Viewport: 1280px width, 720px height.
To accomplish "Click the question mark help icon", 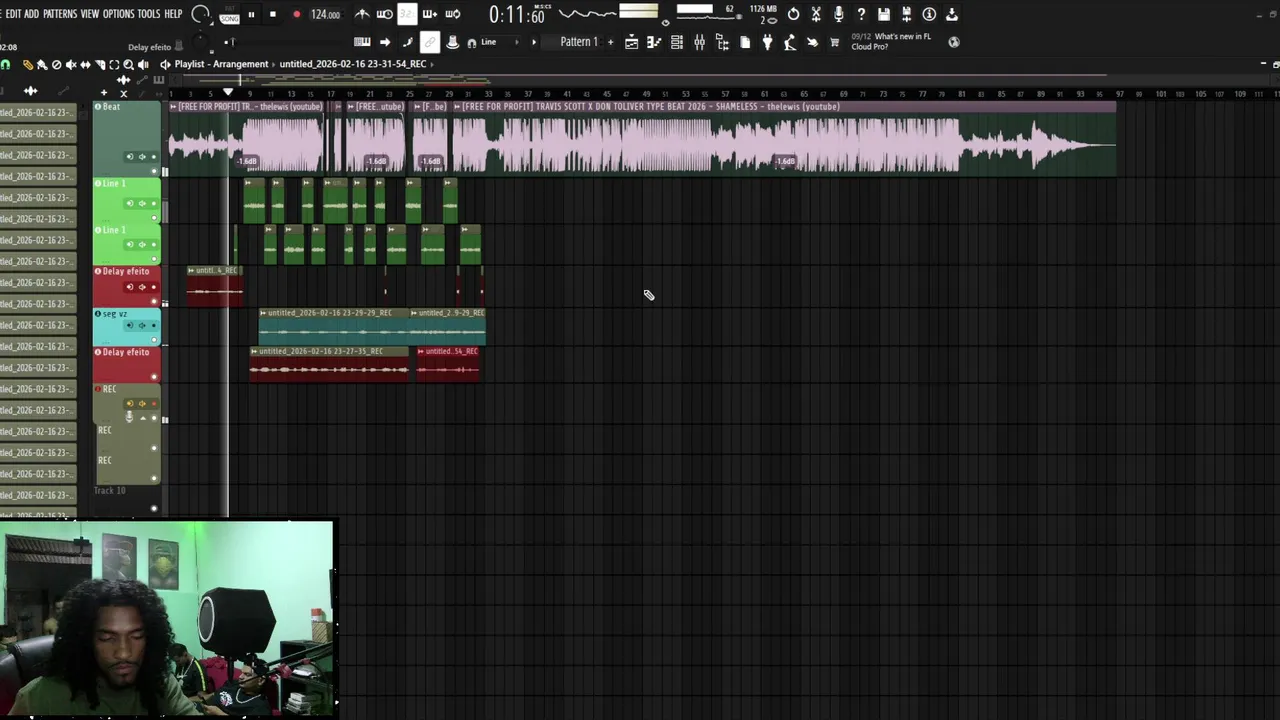I will tap(861, 14).
